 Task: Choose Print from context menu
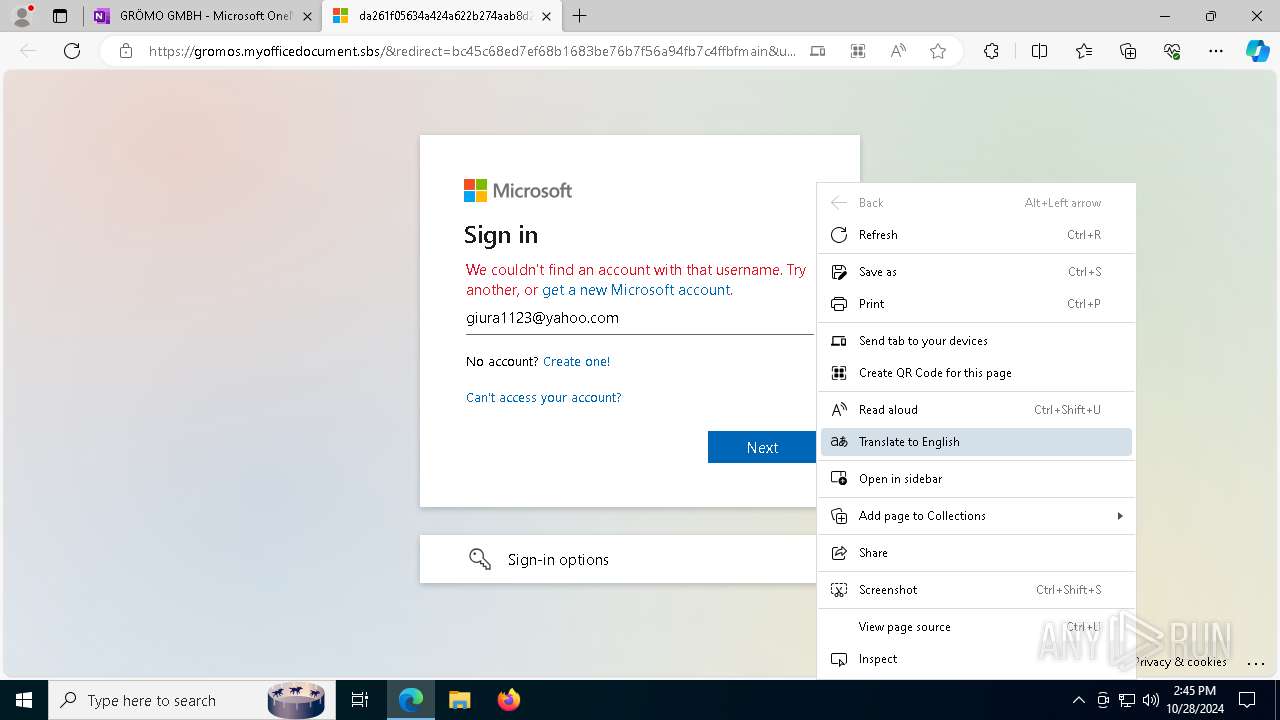[x=976, y=304]
